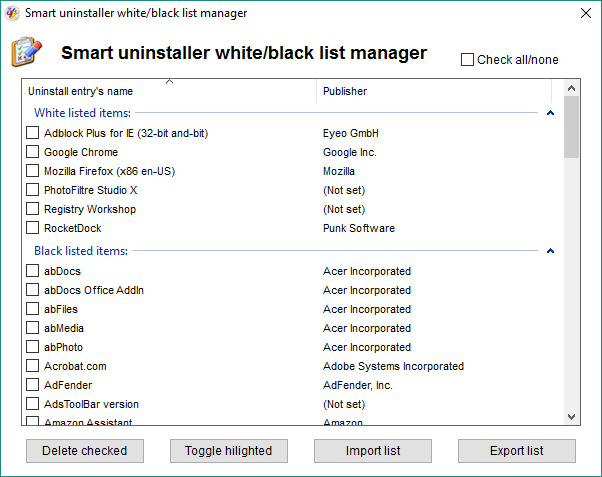Check the RocketDock checkbox

32,228
